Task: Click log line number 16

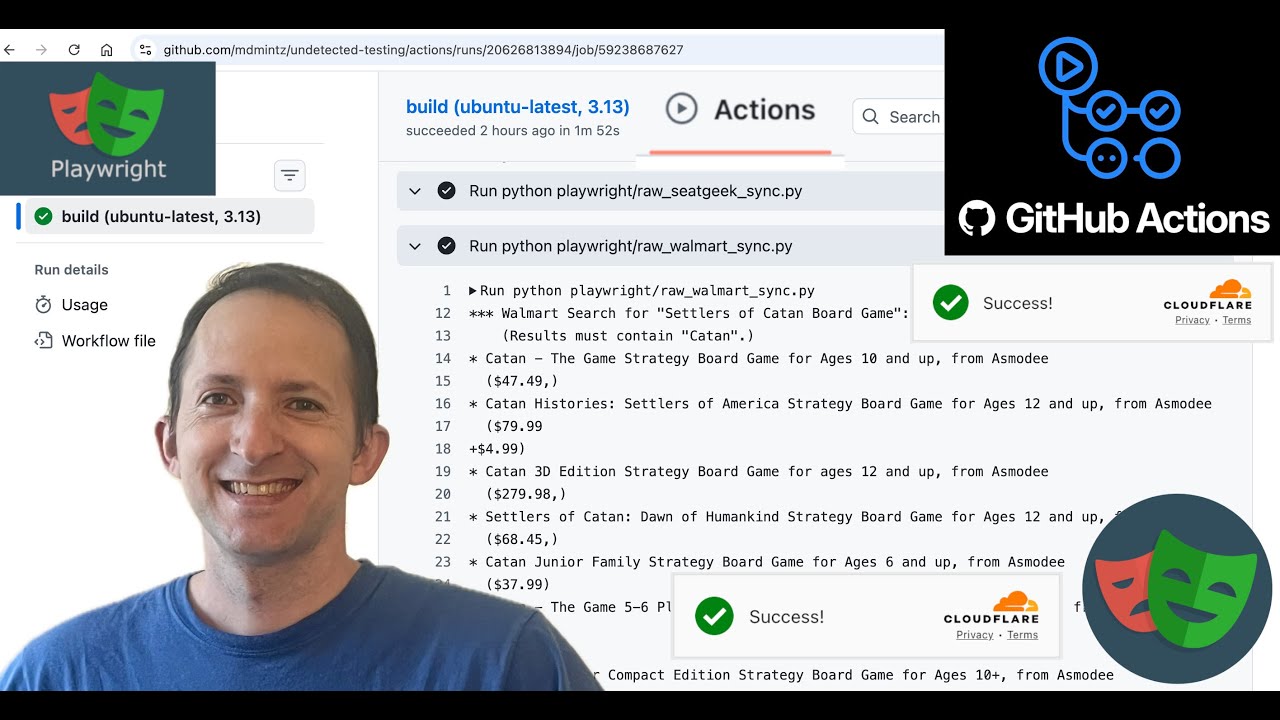Action: point(443,404)
